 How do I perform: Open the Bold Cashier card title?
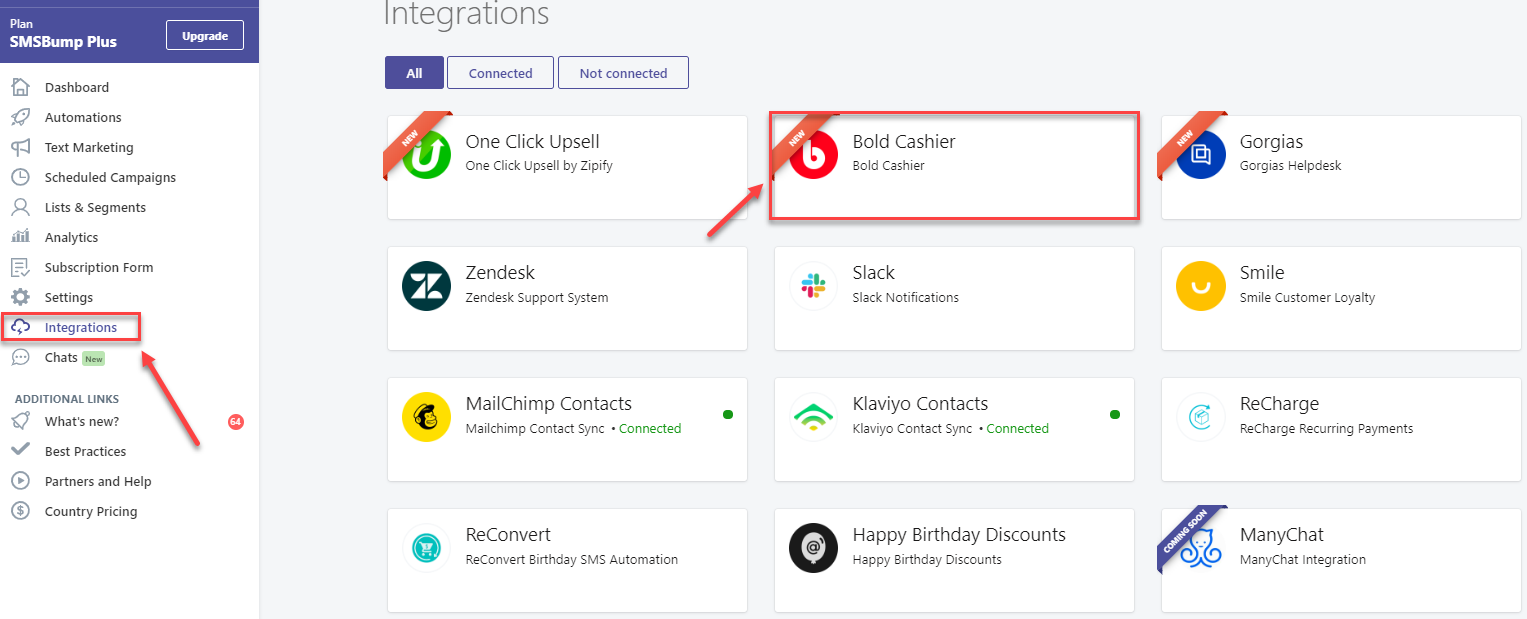point(904,141)
